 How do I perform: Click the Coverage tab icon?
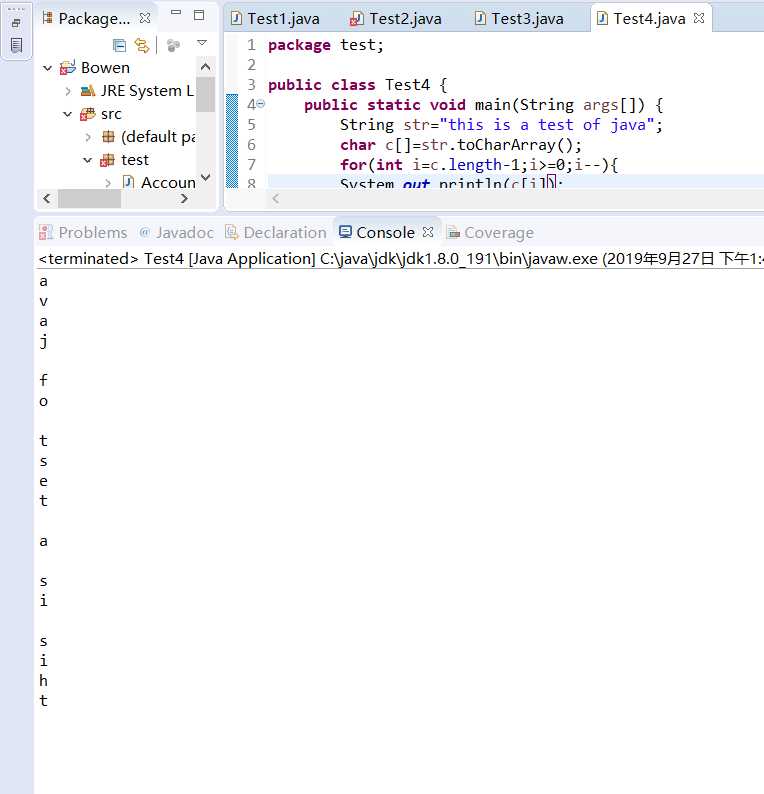click(453, 232)
